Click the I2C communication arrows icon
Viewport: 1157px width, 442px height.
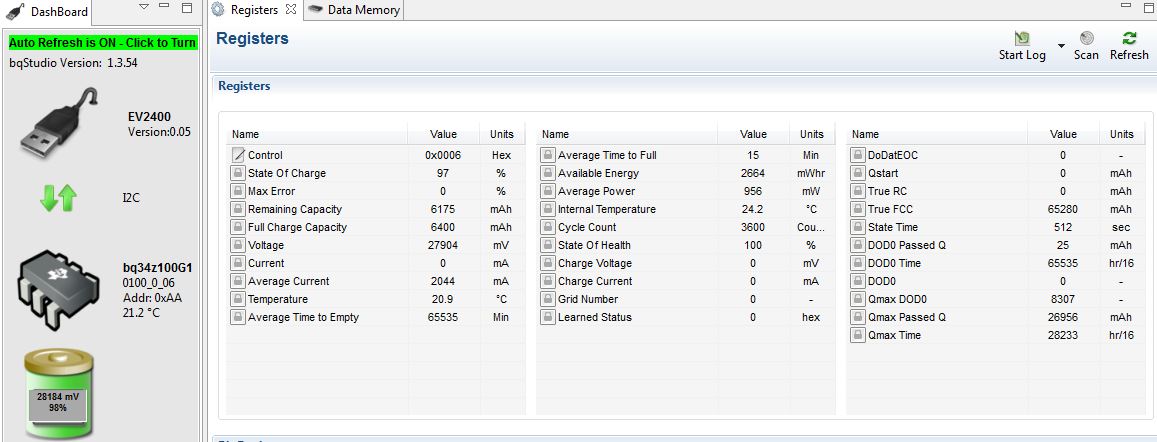tap(58, 198)
